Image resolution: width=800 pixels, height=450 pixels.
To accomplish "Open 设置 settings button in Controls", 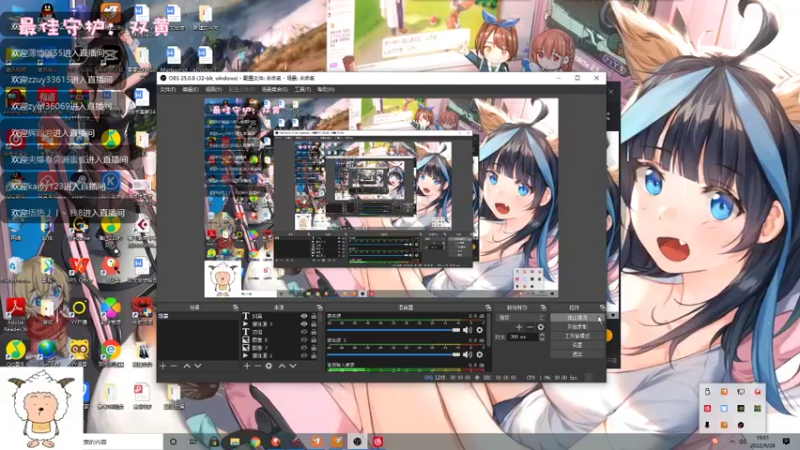I will (577, 345).
